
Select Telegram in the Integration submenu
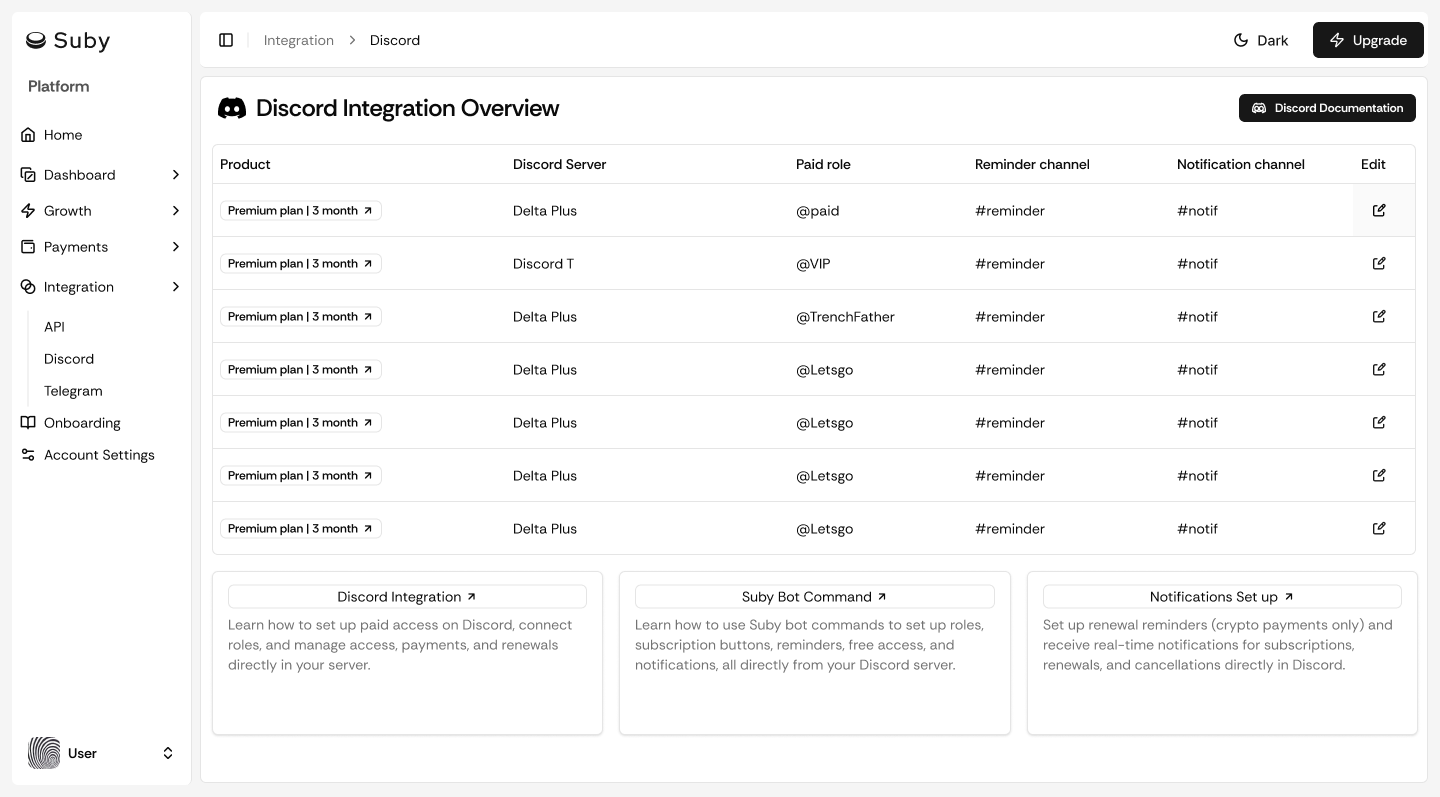pos(73,391)
